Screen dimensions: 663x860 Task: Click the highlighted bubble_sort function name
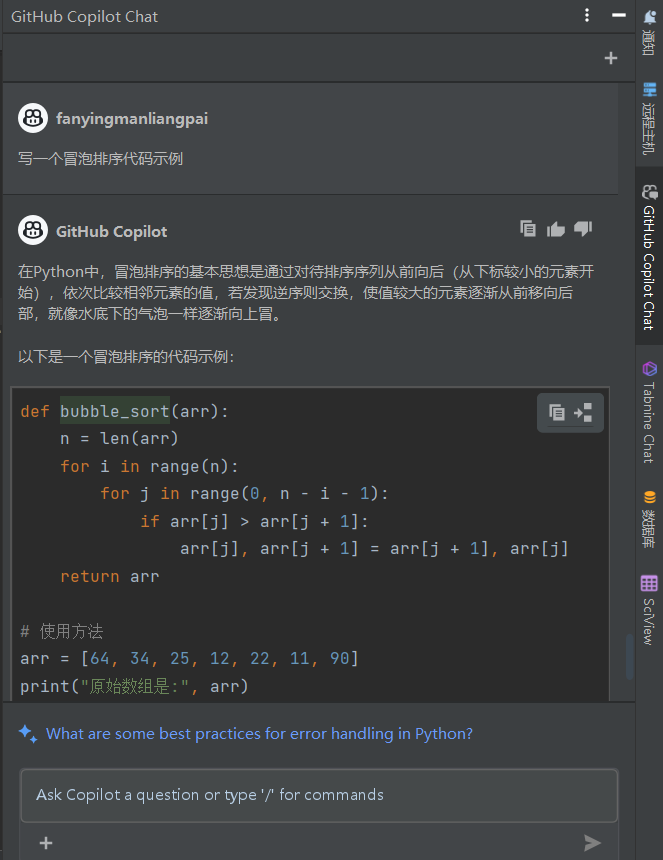(115, 411)
